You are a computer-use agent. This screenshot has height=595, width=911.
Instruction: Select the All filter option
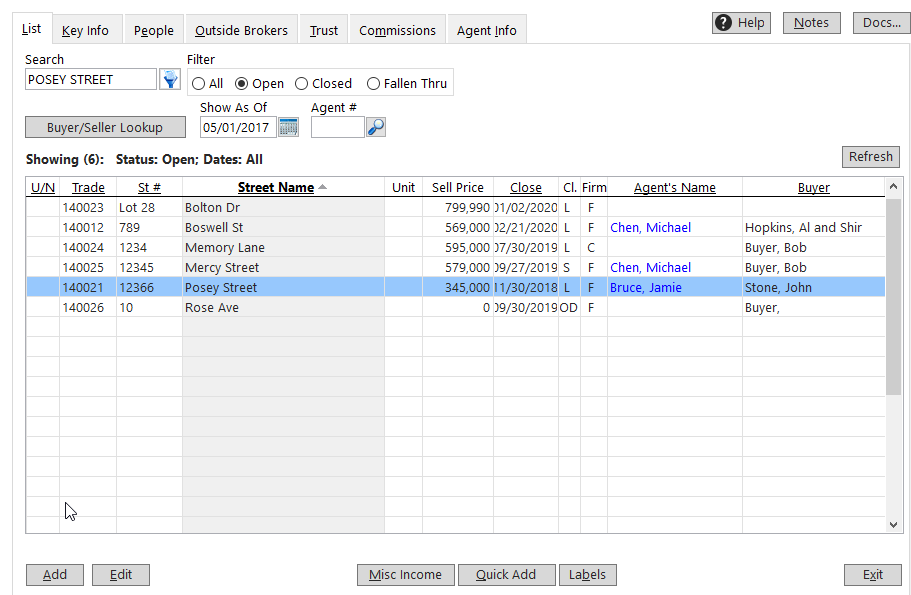click(x=199, y=83)
